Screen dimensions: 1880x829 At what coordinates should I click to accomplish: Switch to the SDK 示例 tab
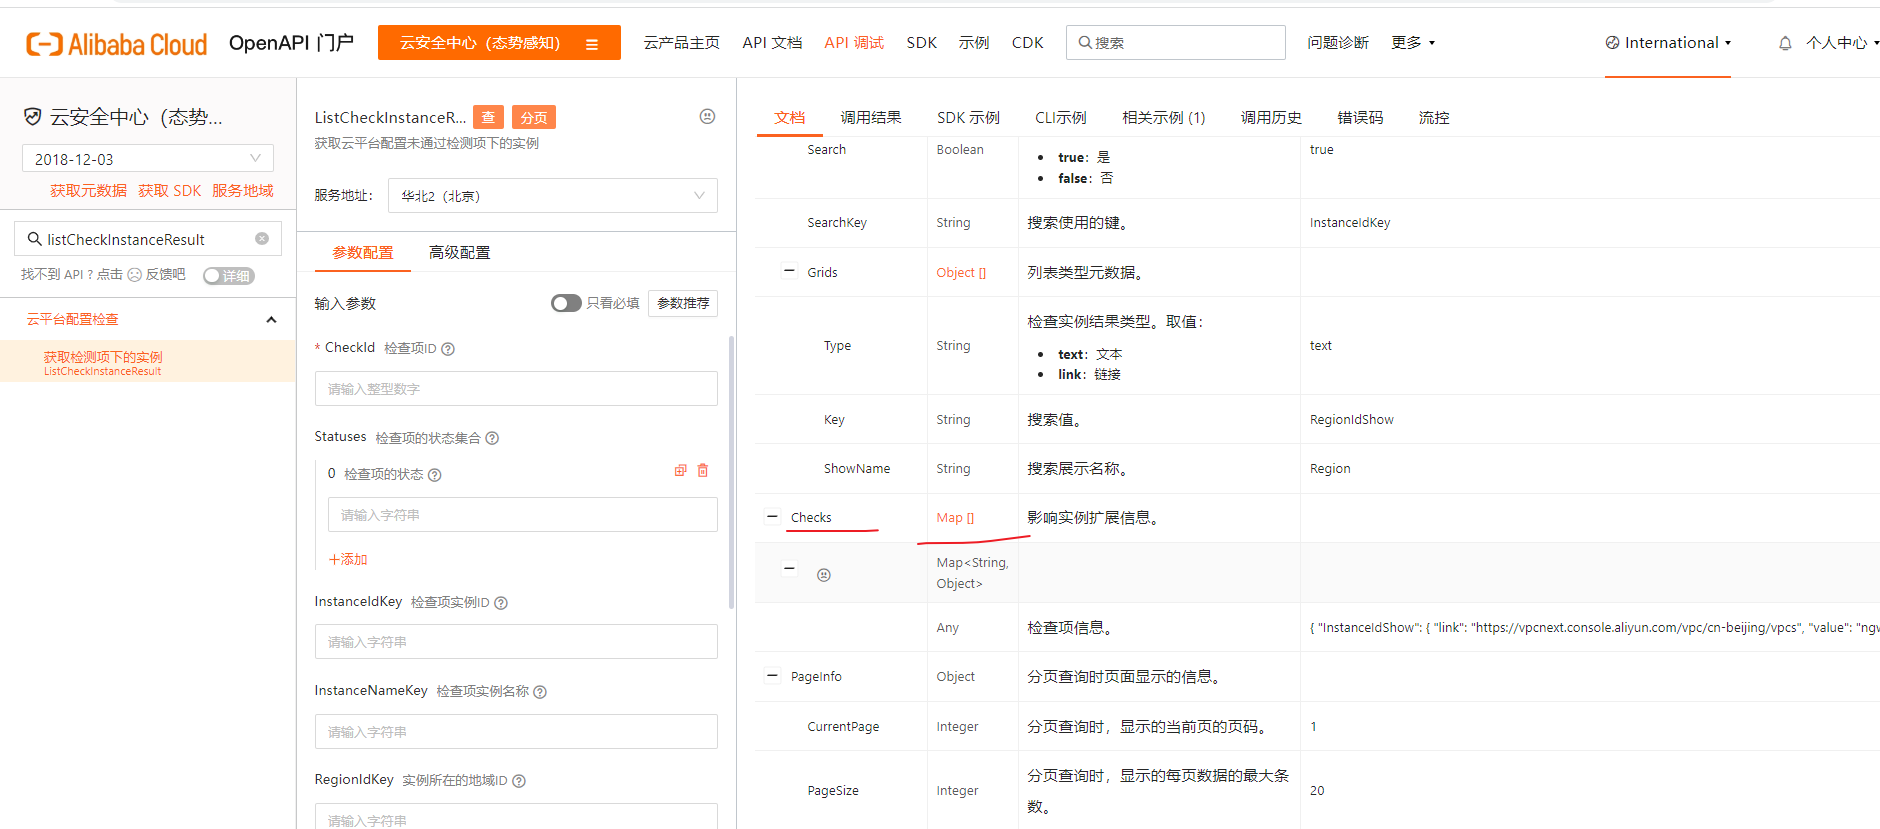[x=968, y=118]
